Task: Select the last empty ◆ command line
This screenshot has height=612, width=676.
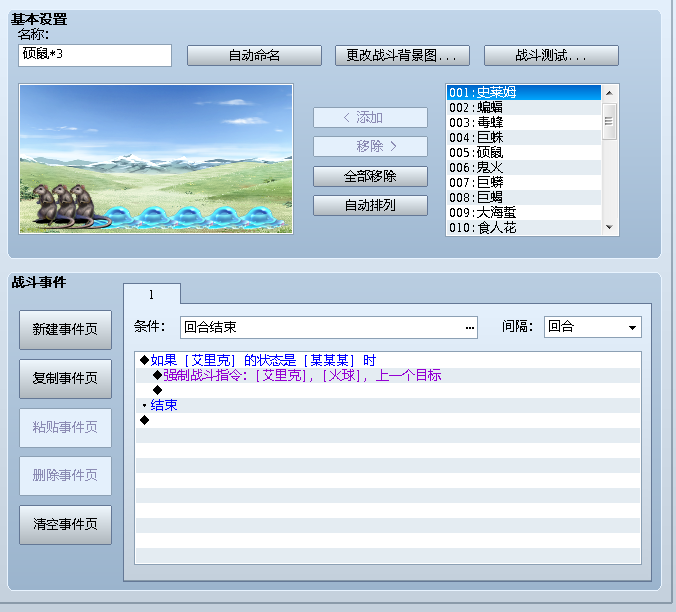Action: coord(388,420)
